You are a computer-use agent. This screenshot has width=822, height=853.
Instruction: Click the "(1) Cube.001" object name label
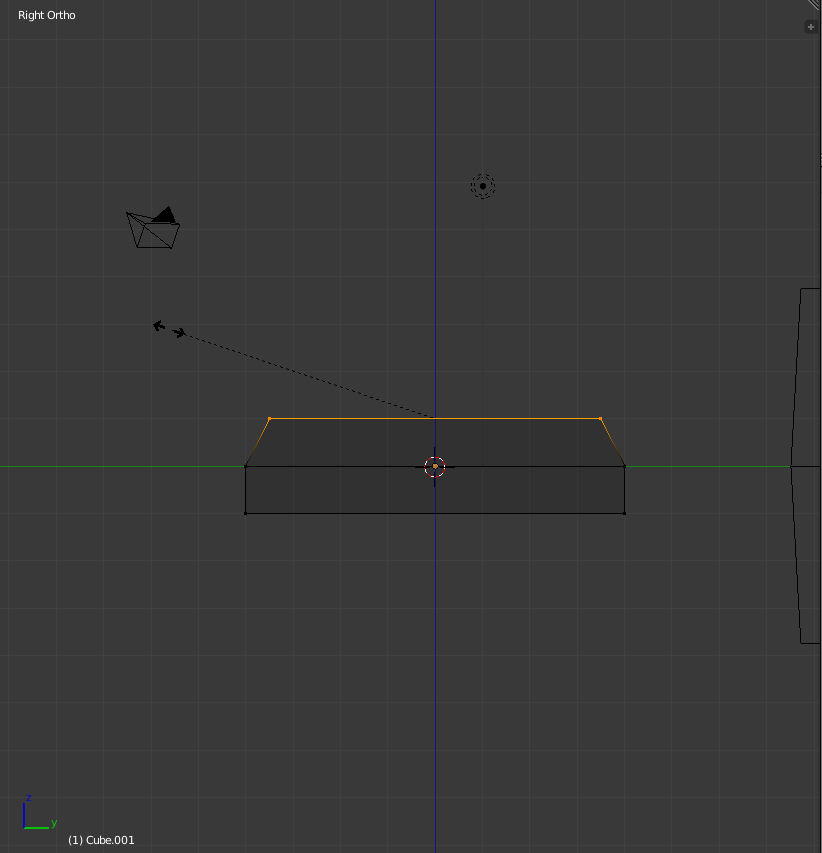pos(101,840)
